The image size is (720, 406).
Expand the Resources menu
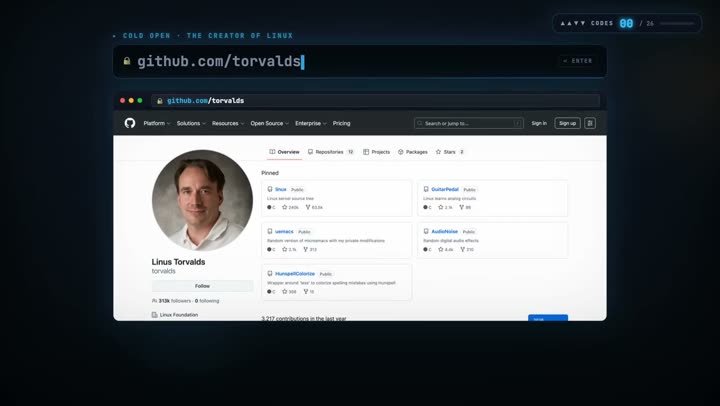pos(228,123)
